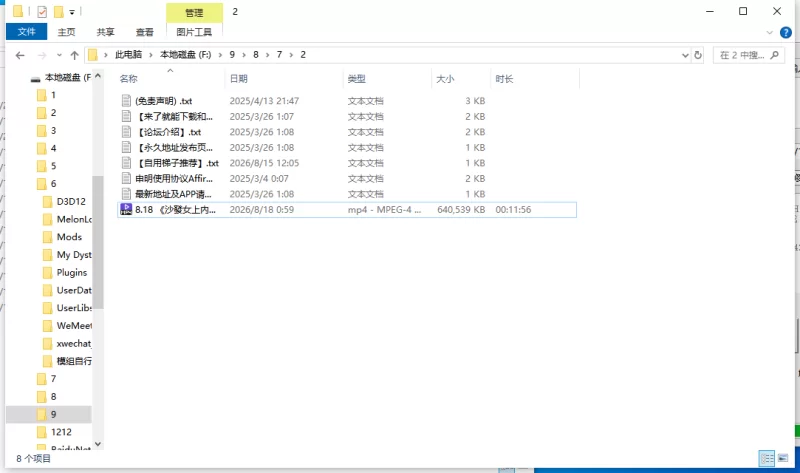Refresh the current folder
Image resolution: width=800 pixels, height=473 pixels.
click(698, 55)
